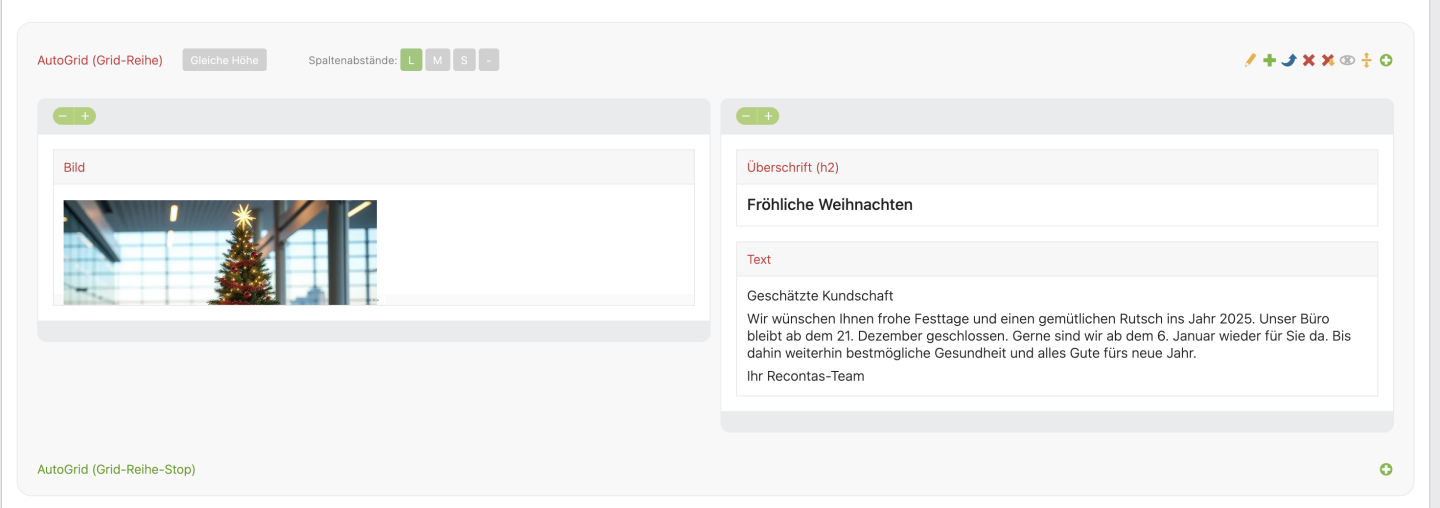Select column spacing L
The image size is (1440, 508).
[x=411, y=60]
